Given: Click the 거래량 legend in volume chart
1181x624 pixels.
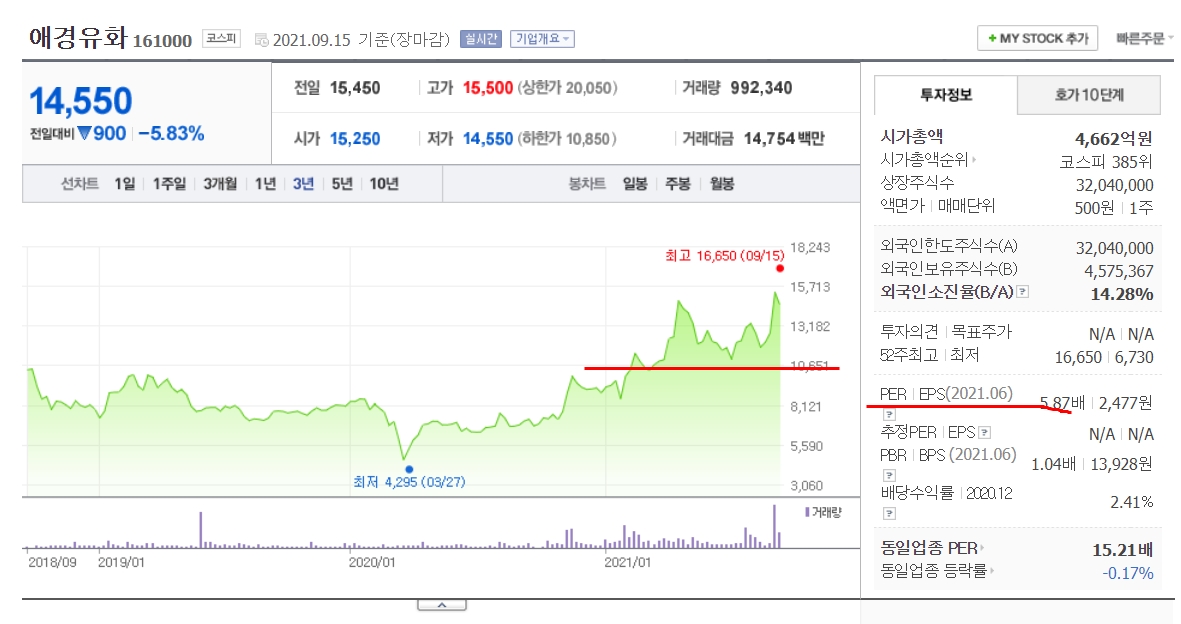Looking at the screenshot, I should (823, 512).
